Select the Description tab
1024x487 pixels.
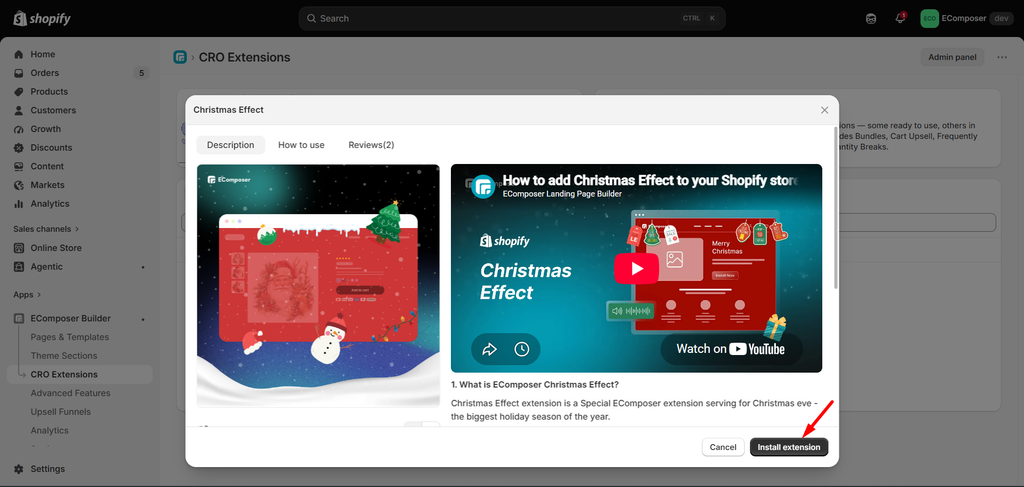tap(231, 145)
